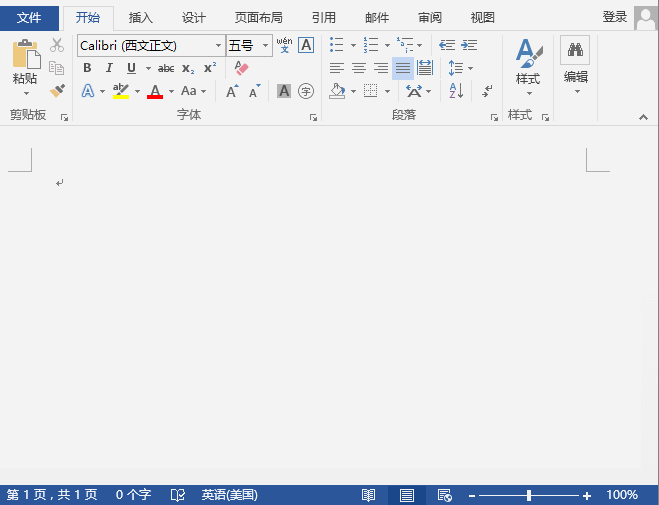Apply character shading icon
The width and height of the screenshot is (659, 505).
(284, 91)
